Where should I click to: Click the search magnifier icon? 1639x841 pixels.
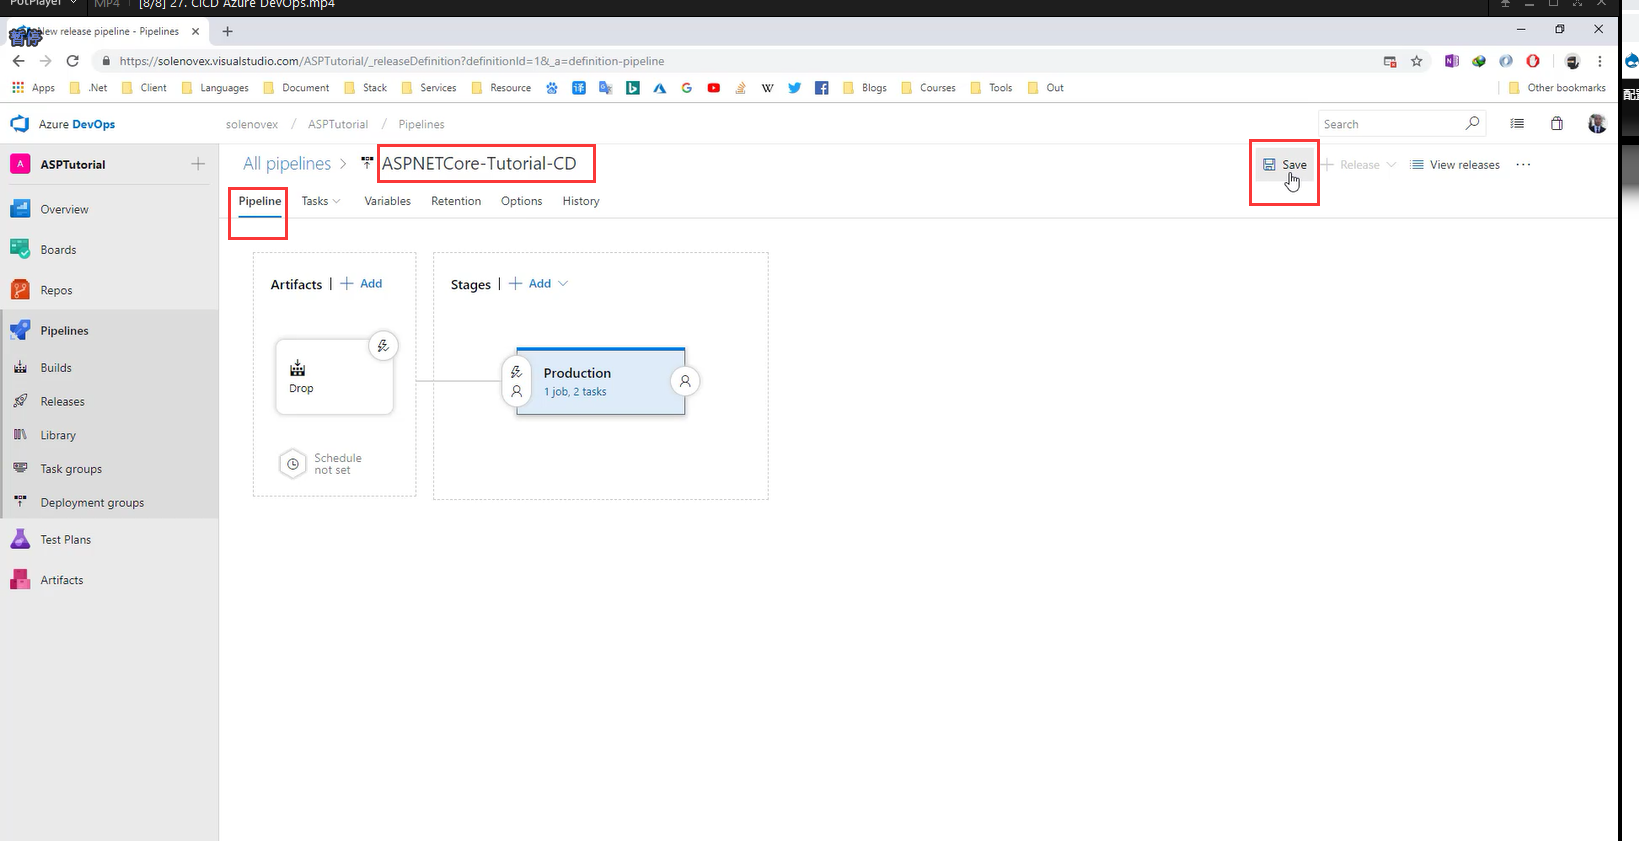pos(1472,123)
